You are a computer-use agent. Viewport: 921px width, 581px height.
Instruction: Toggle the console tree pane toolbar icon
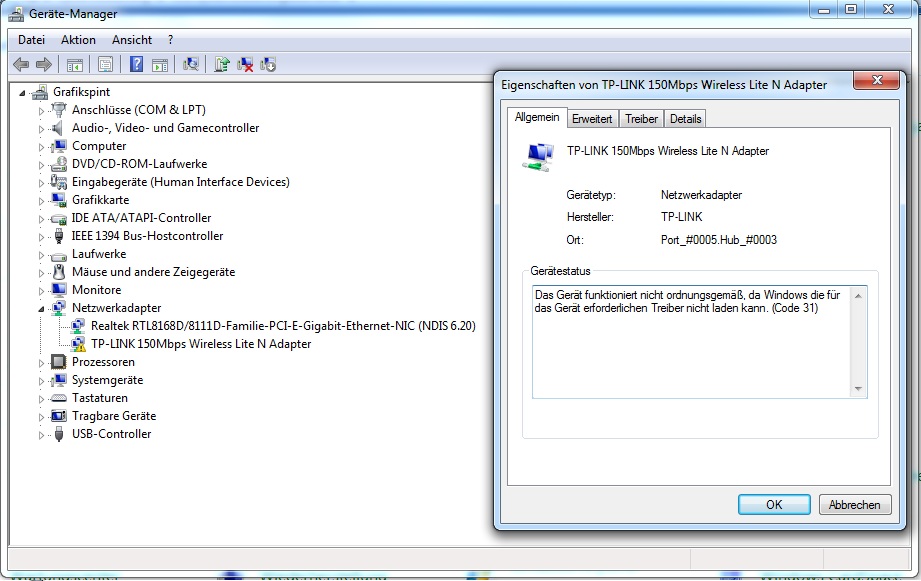[75, 65]
